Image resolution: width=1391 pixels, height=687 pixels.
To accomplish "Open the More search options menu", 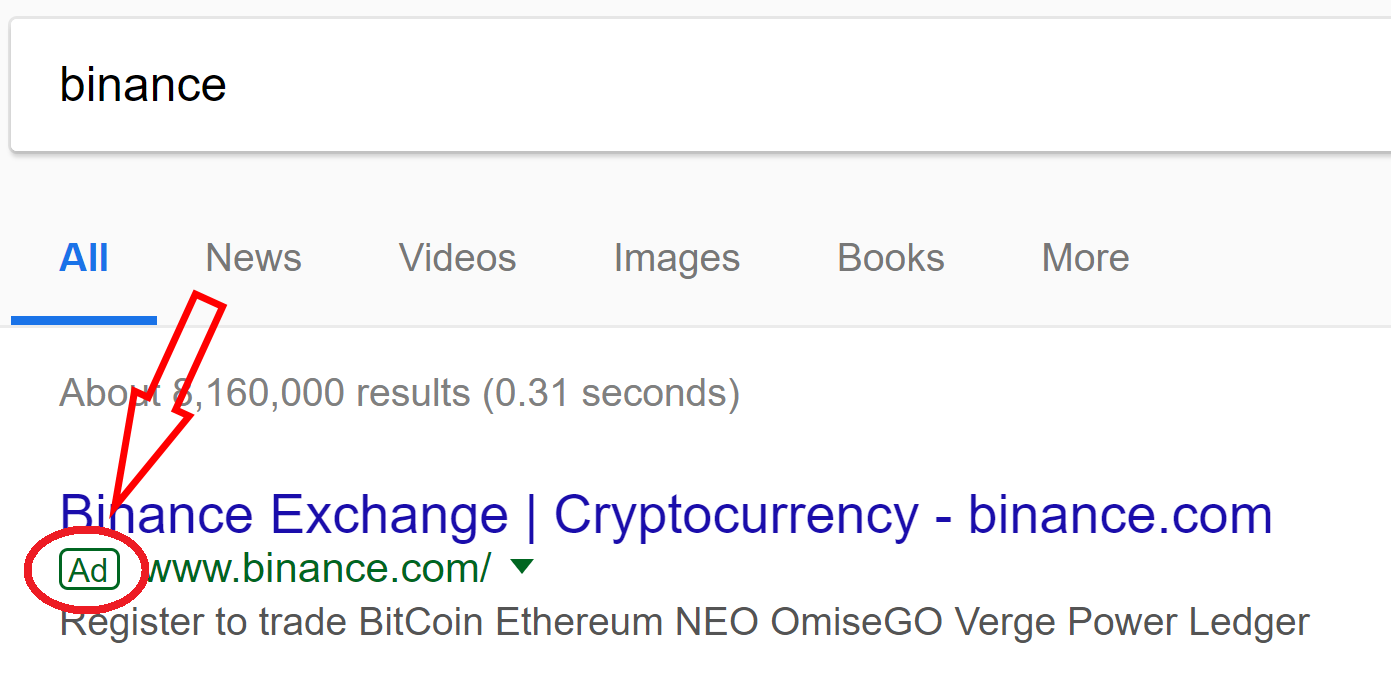I will (1085, 258).
